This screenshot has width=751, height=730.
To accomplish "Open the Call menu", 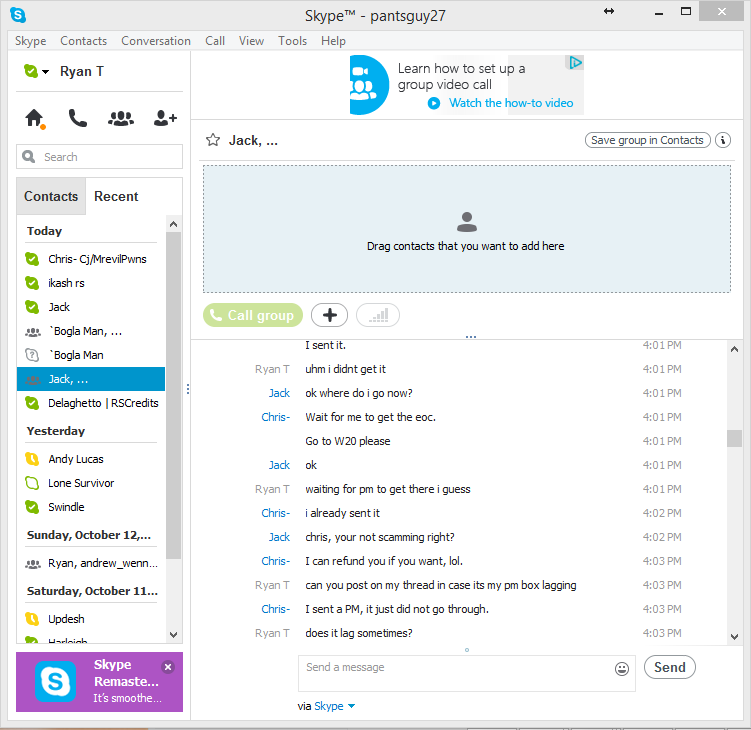I will coord(215,41).
